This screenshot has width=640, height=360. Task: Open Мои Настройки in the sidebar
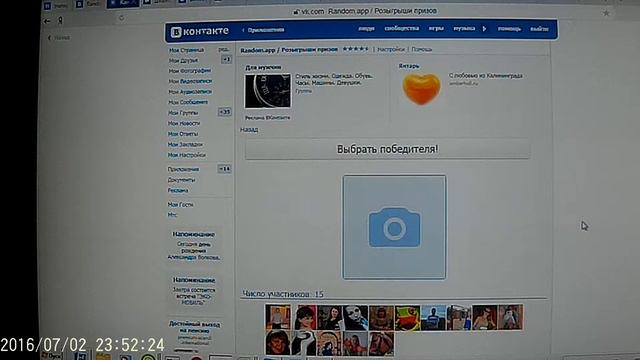187,155
